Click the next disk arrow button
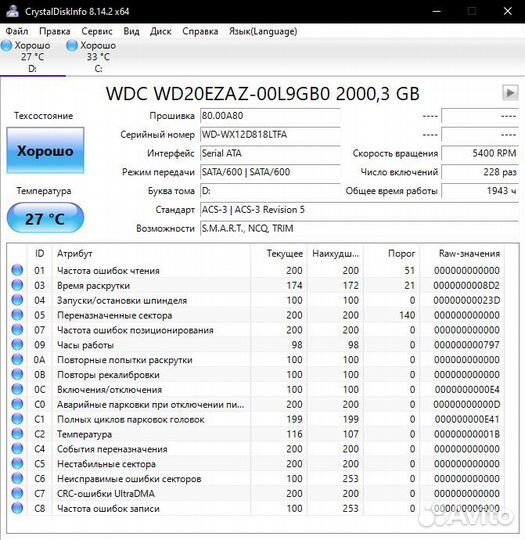 [x=510, y=93]
